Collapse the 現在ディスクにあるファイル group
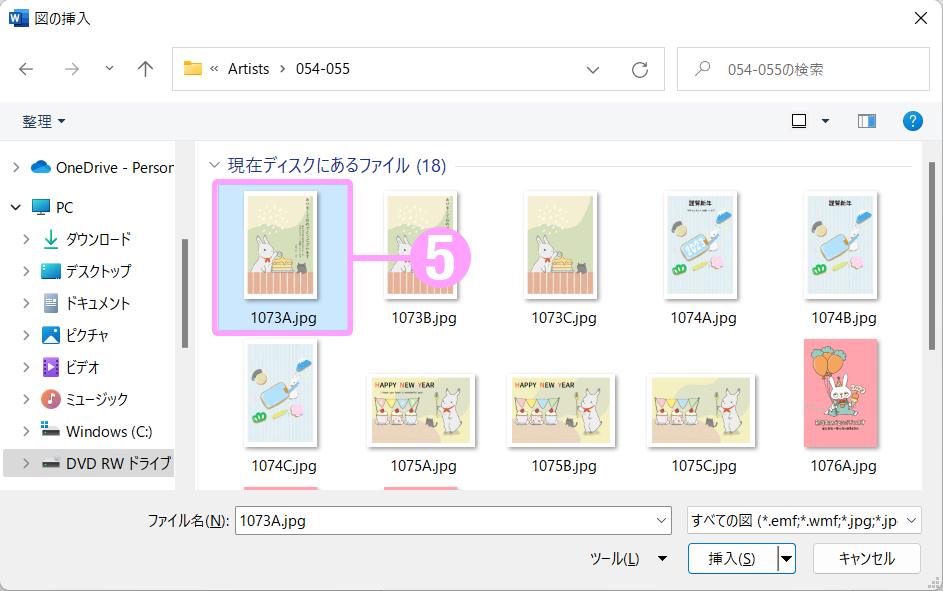The height and width of the screenshot is (591, 943). [213, 165]
